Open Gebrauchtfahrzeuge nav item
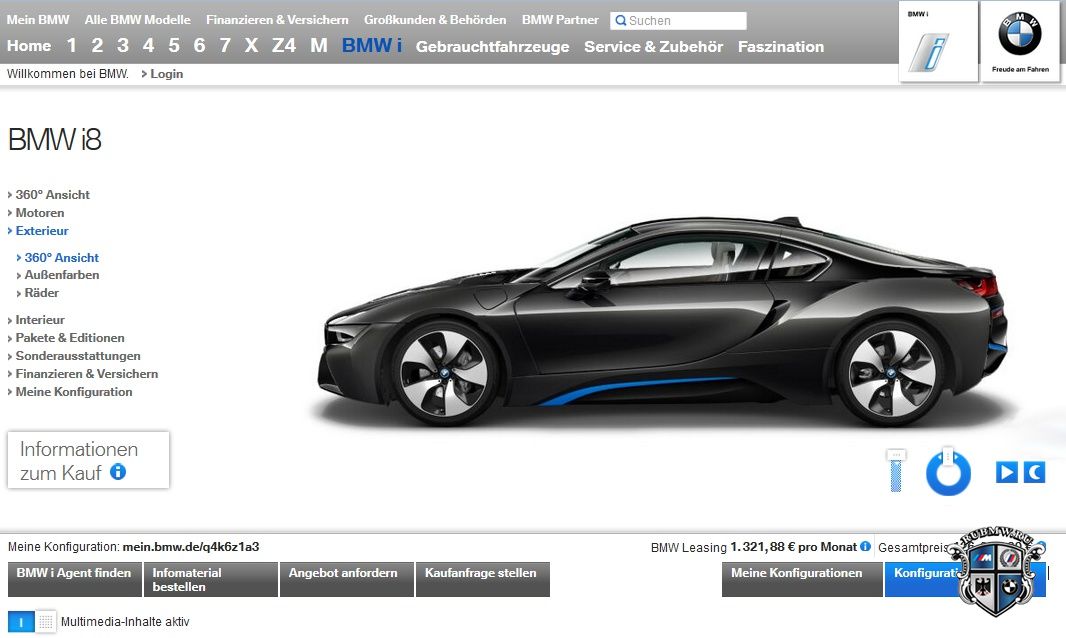The image size is (1066, 638). pyautogui.click(x=493, y=47)
